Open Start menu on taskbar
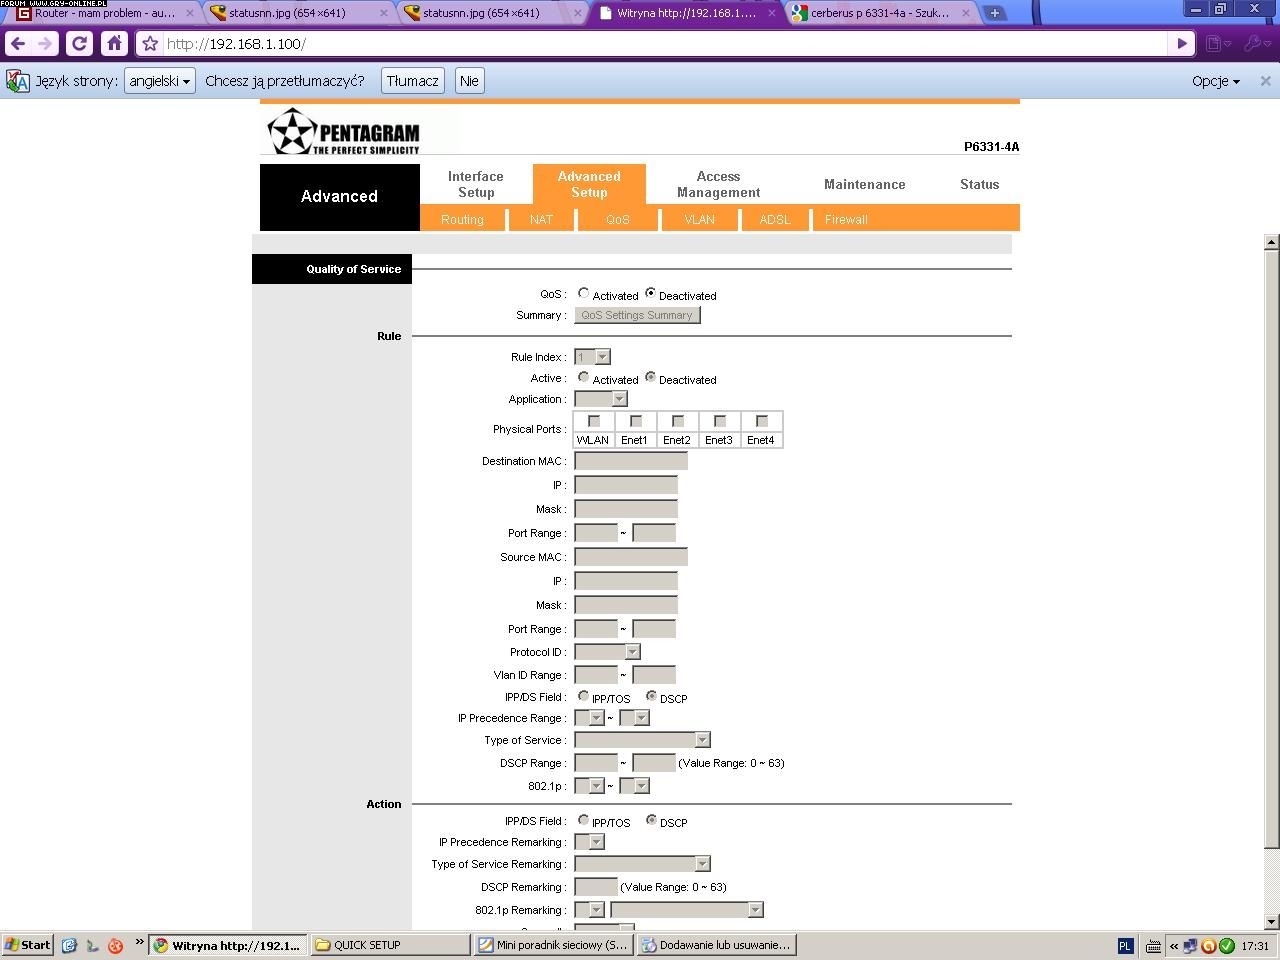 coord(27,945)
